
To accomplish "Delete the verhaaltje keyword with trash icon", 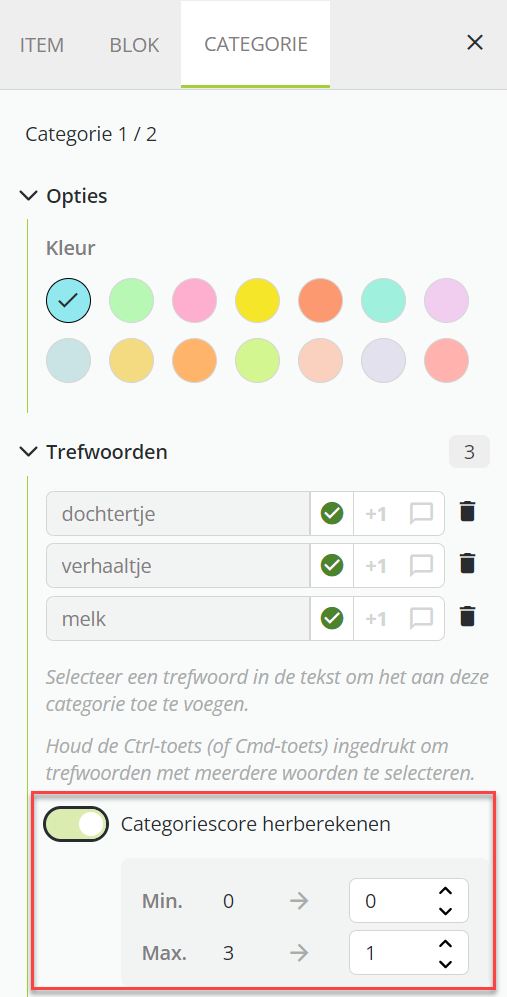I will [x=468, y=563].
